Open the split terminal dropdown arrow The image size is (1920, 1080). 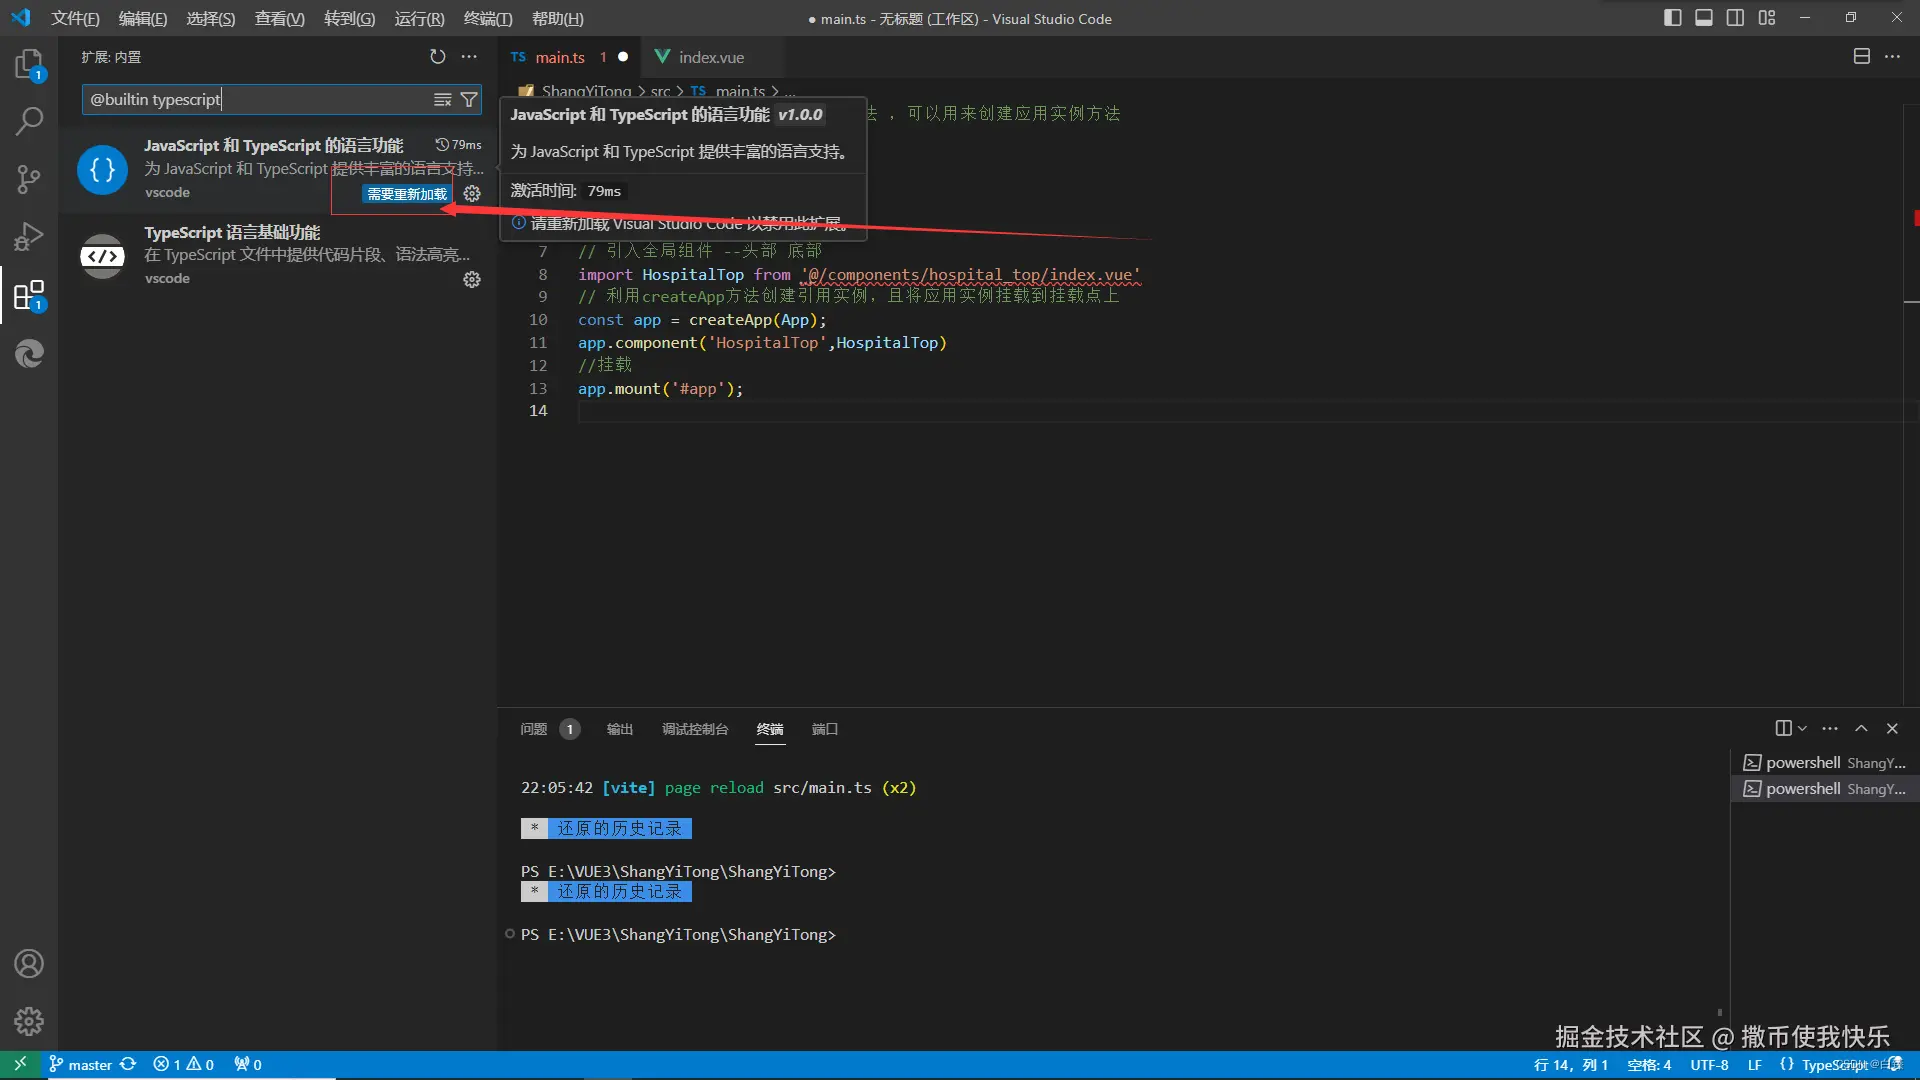(1802, 729)
